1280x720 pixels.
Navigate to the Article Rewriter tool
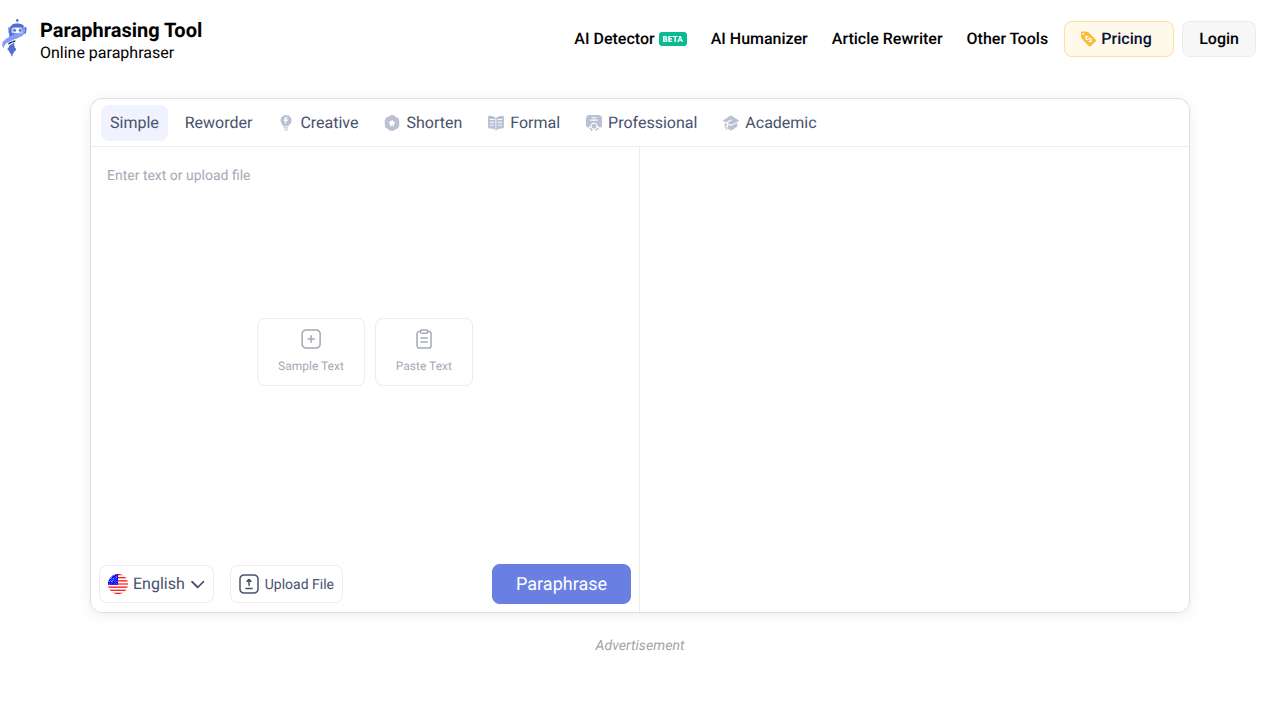(x=886, y=39)
